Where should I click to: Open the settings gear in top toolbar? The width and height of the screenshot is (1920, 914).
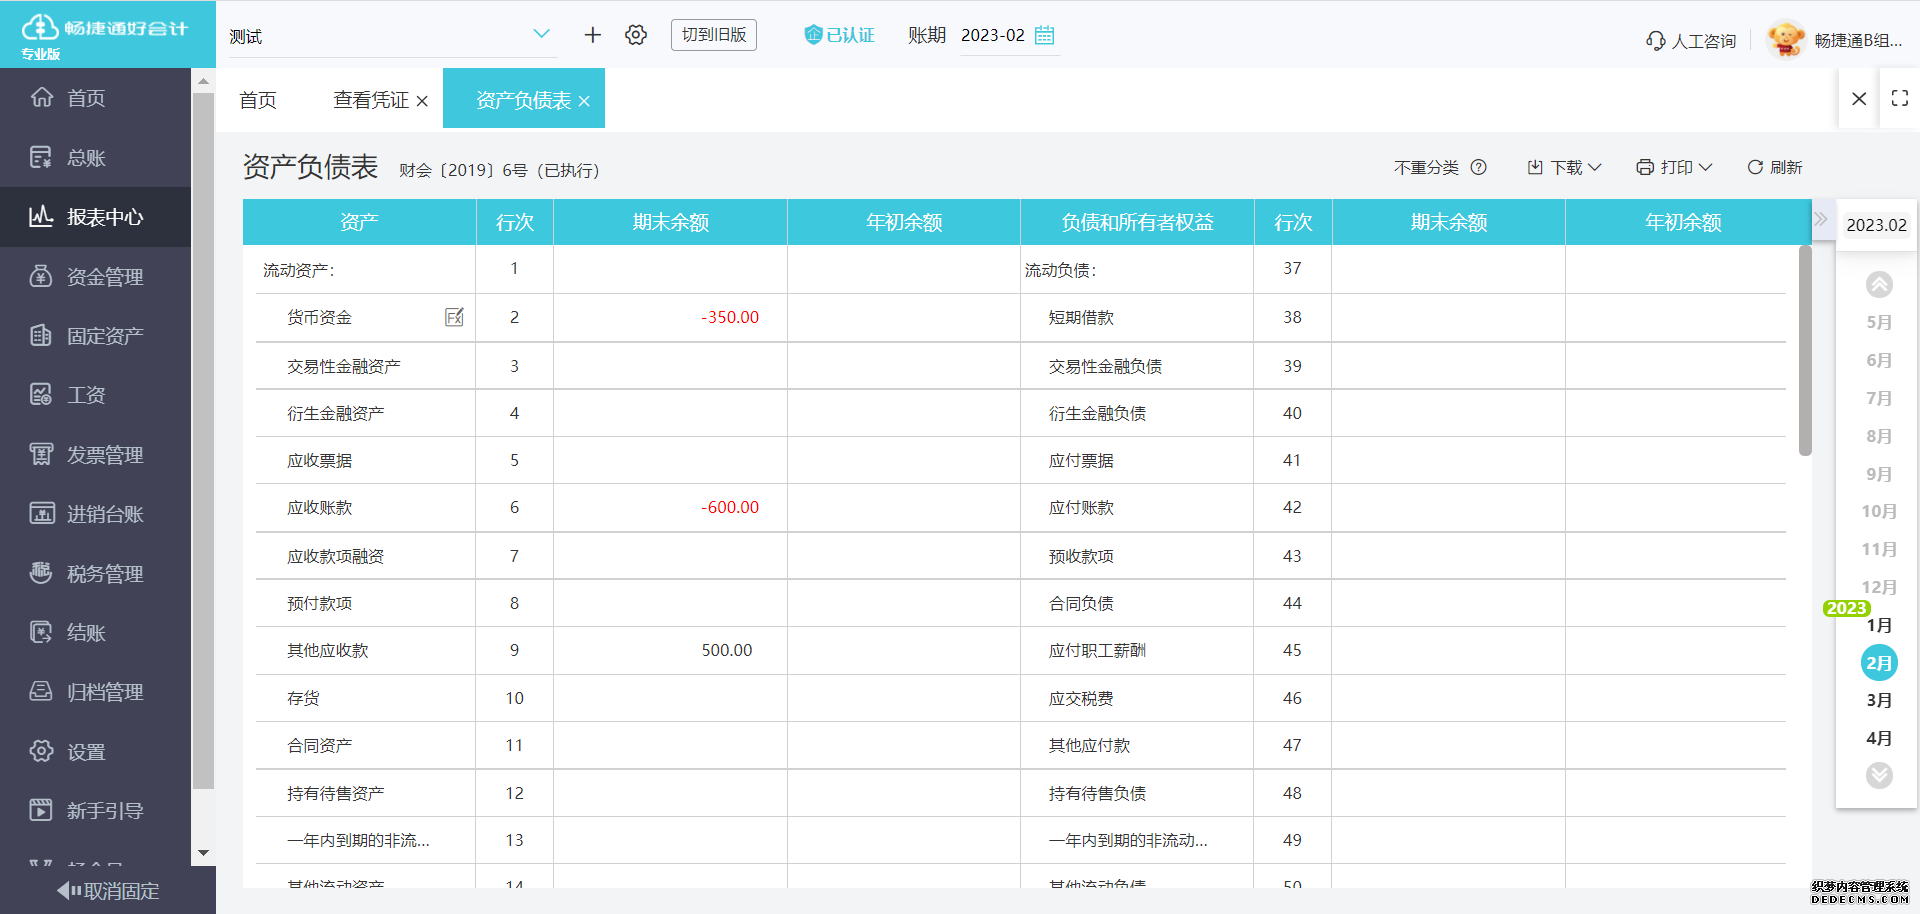[636, 34]
